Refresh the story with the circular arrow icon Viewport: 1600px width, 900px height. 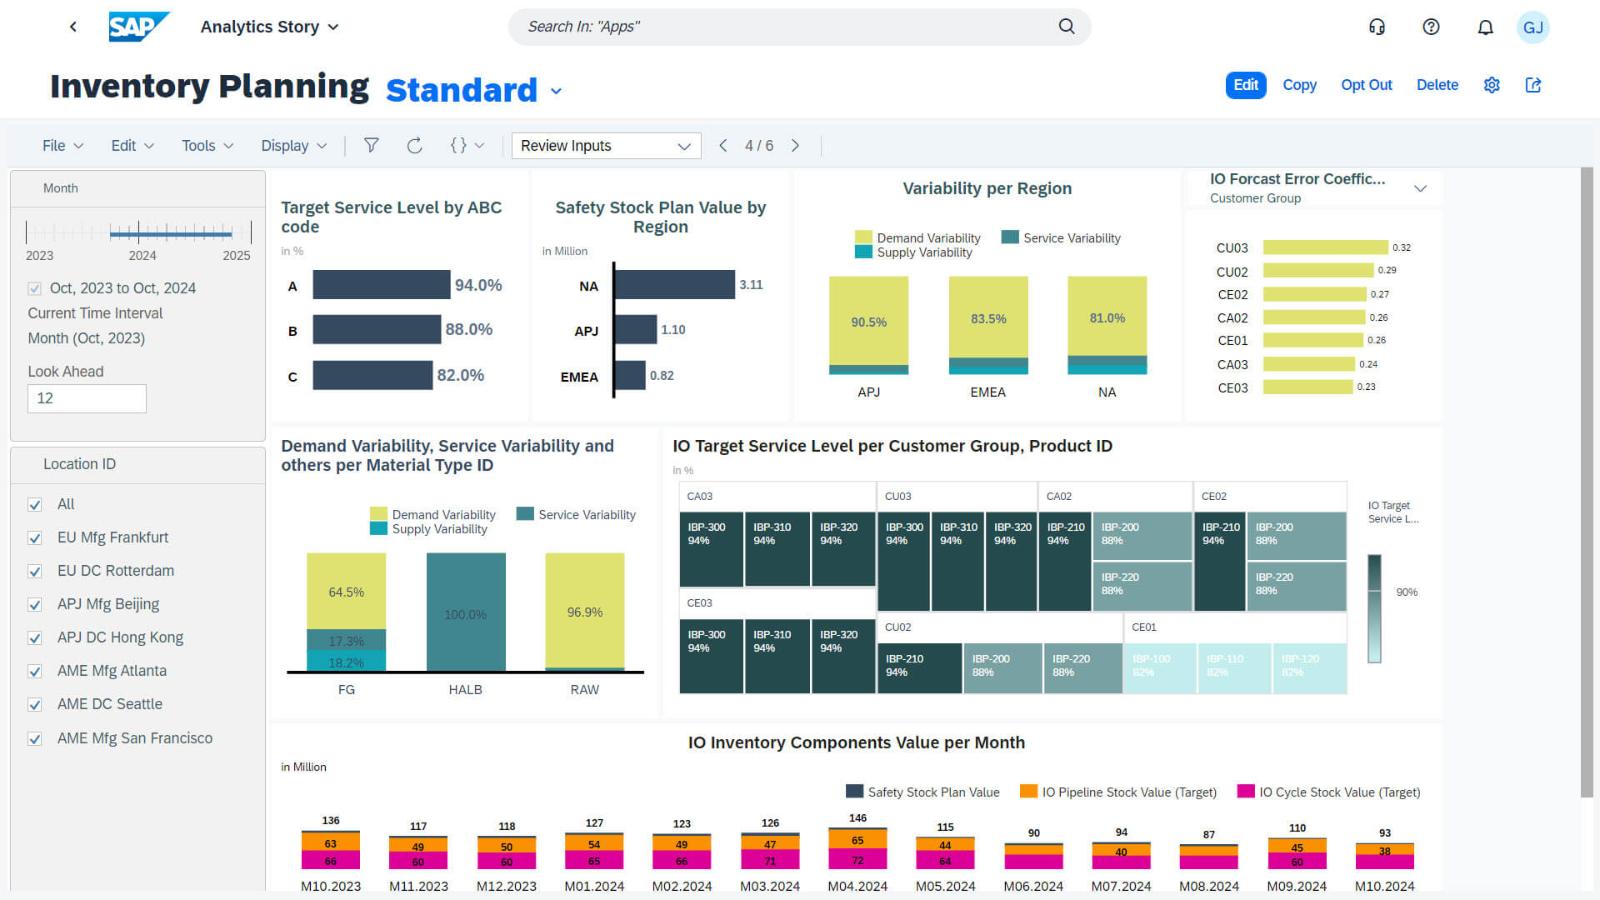(x=415, y=145)
